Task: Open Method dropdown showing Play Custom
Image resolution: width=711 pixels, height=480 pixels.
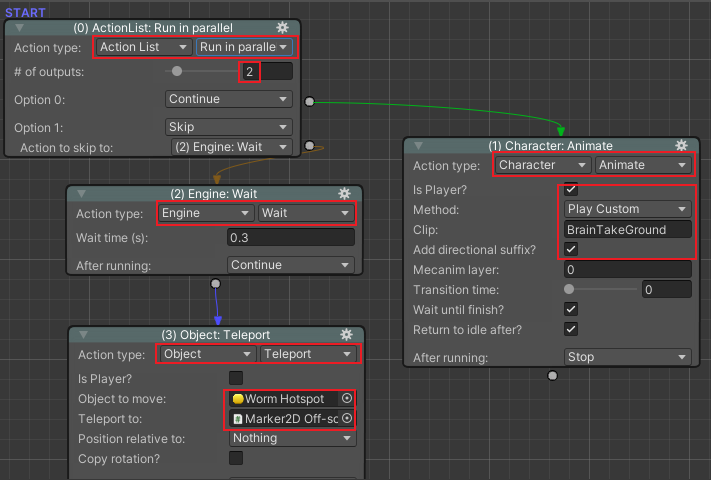Action: click(x=626, y=209)
